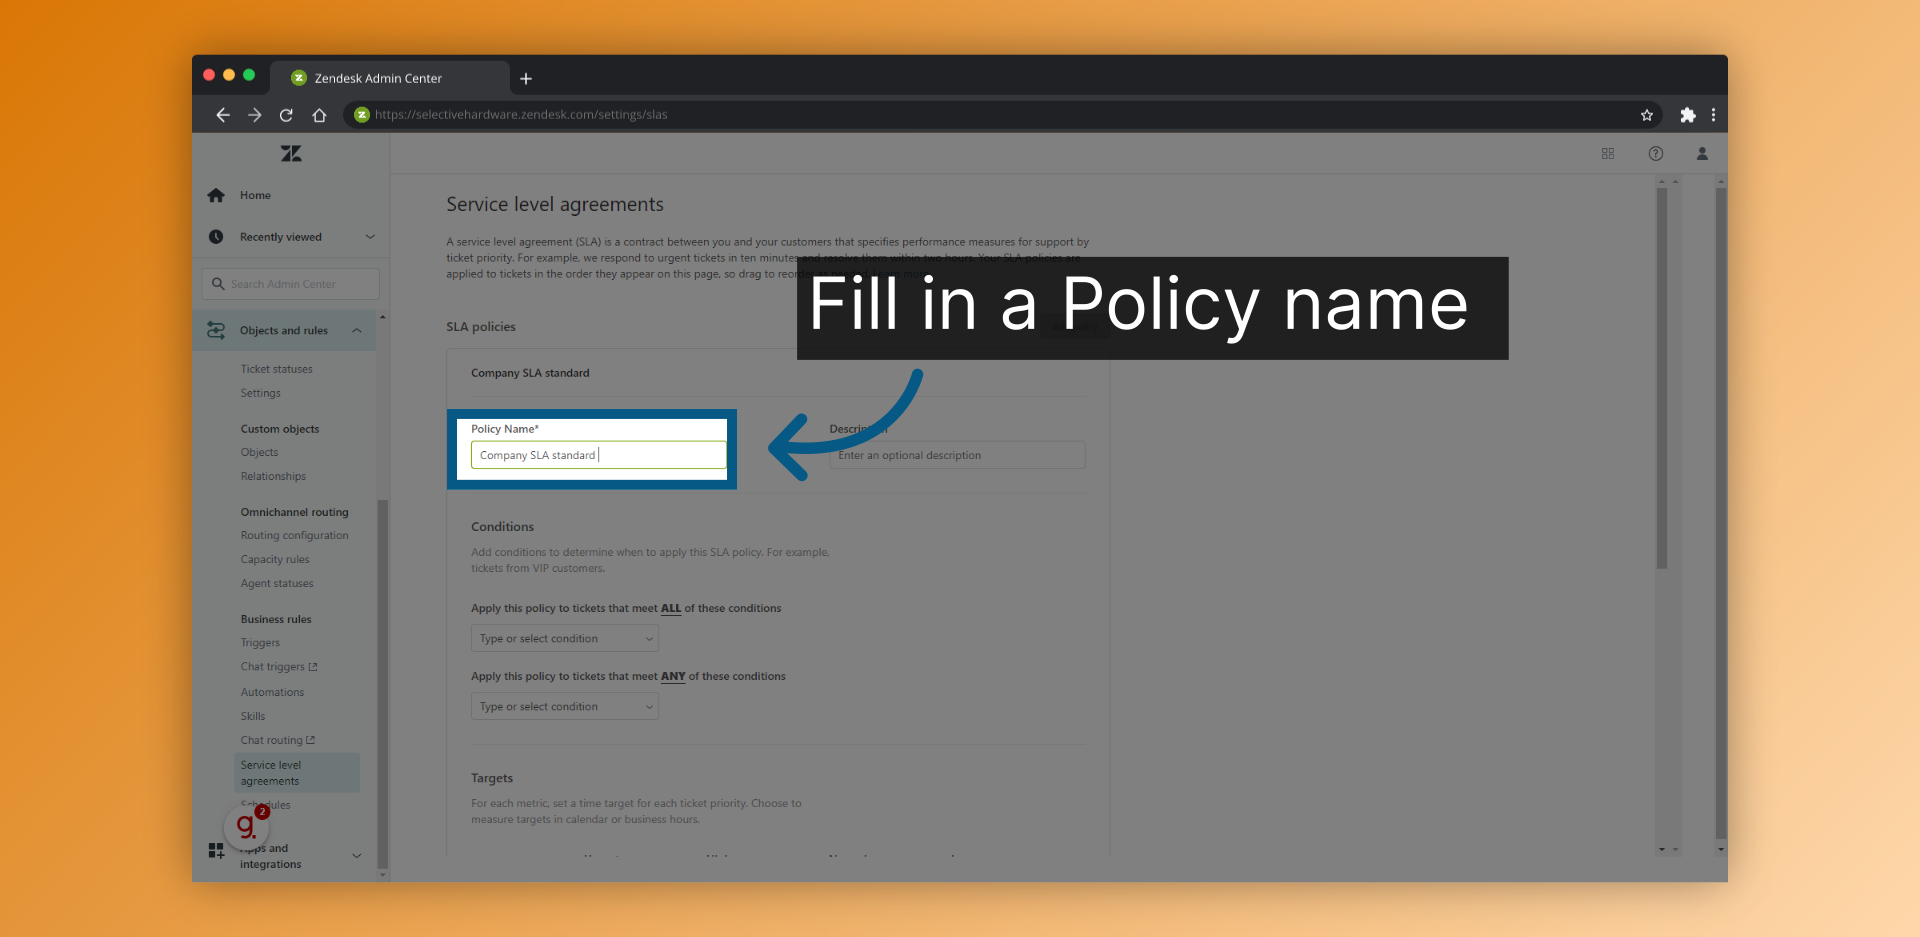The width and height of the screenshot is (1920, 937).
Task: Click the Company SLA standard policy header
Action: pos(530,373)
